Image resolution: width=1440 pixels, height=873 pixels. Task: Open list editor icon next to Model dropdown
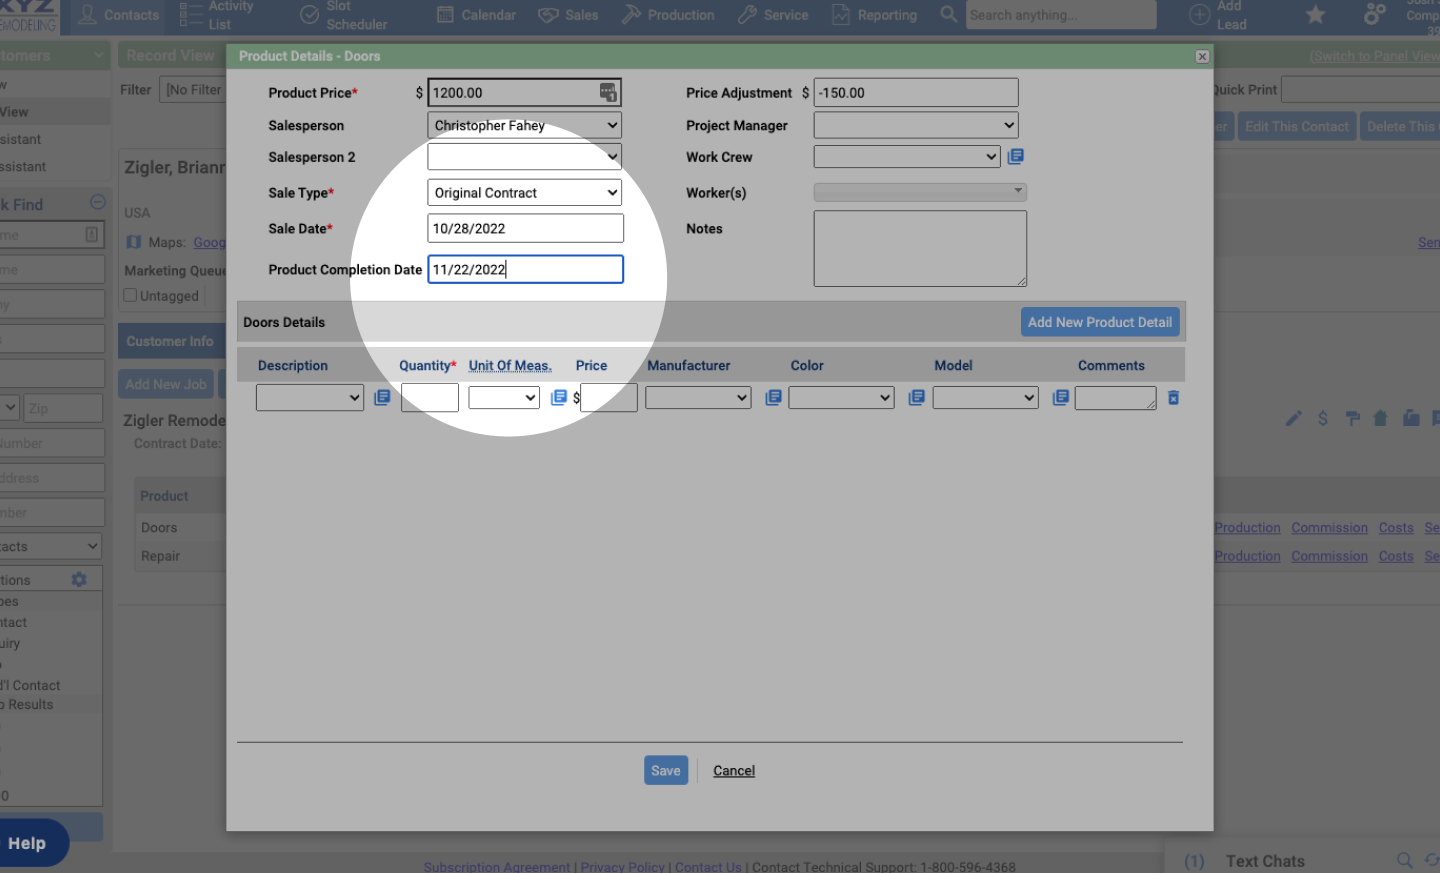pos(1061,398)
